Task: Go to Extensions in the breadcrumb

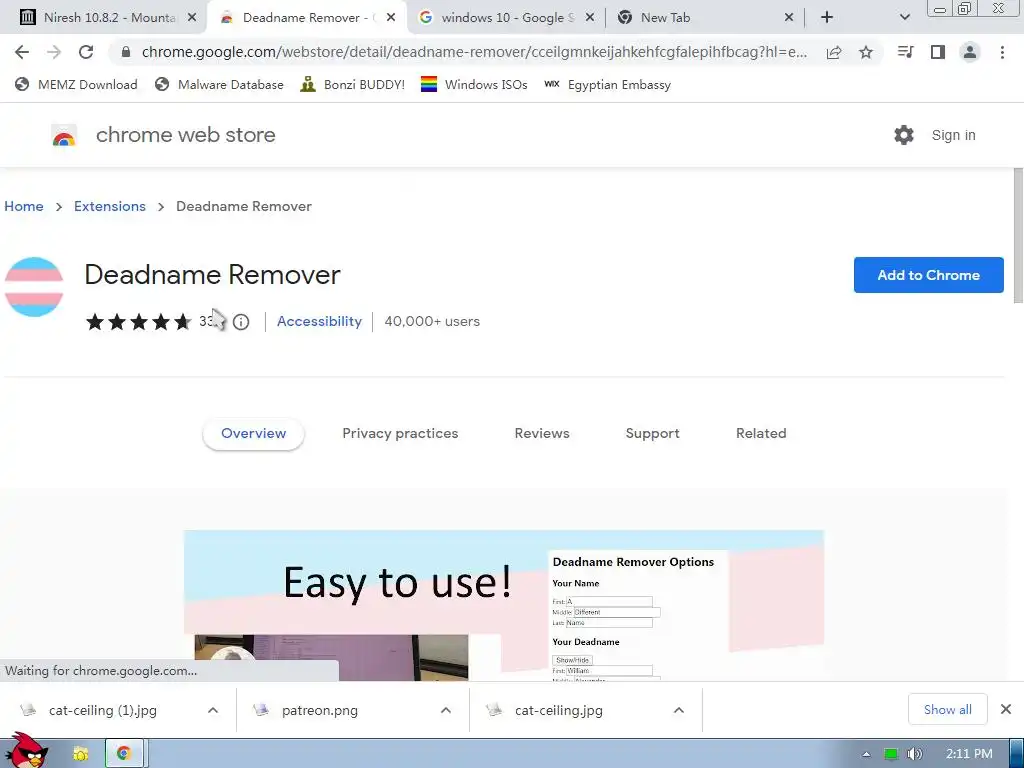Action: pos(110,206)
